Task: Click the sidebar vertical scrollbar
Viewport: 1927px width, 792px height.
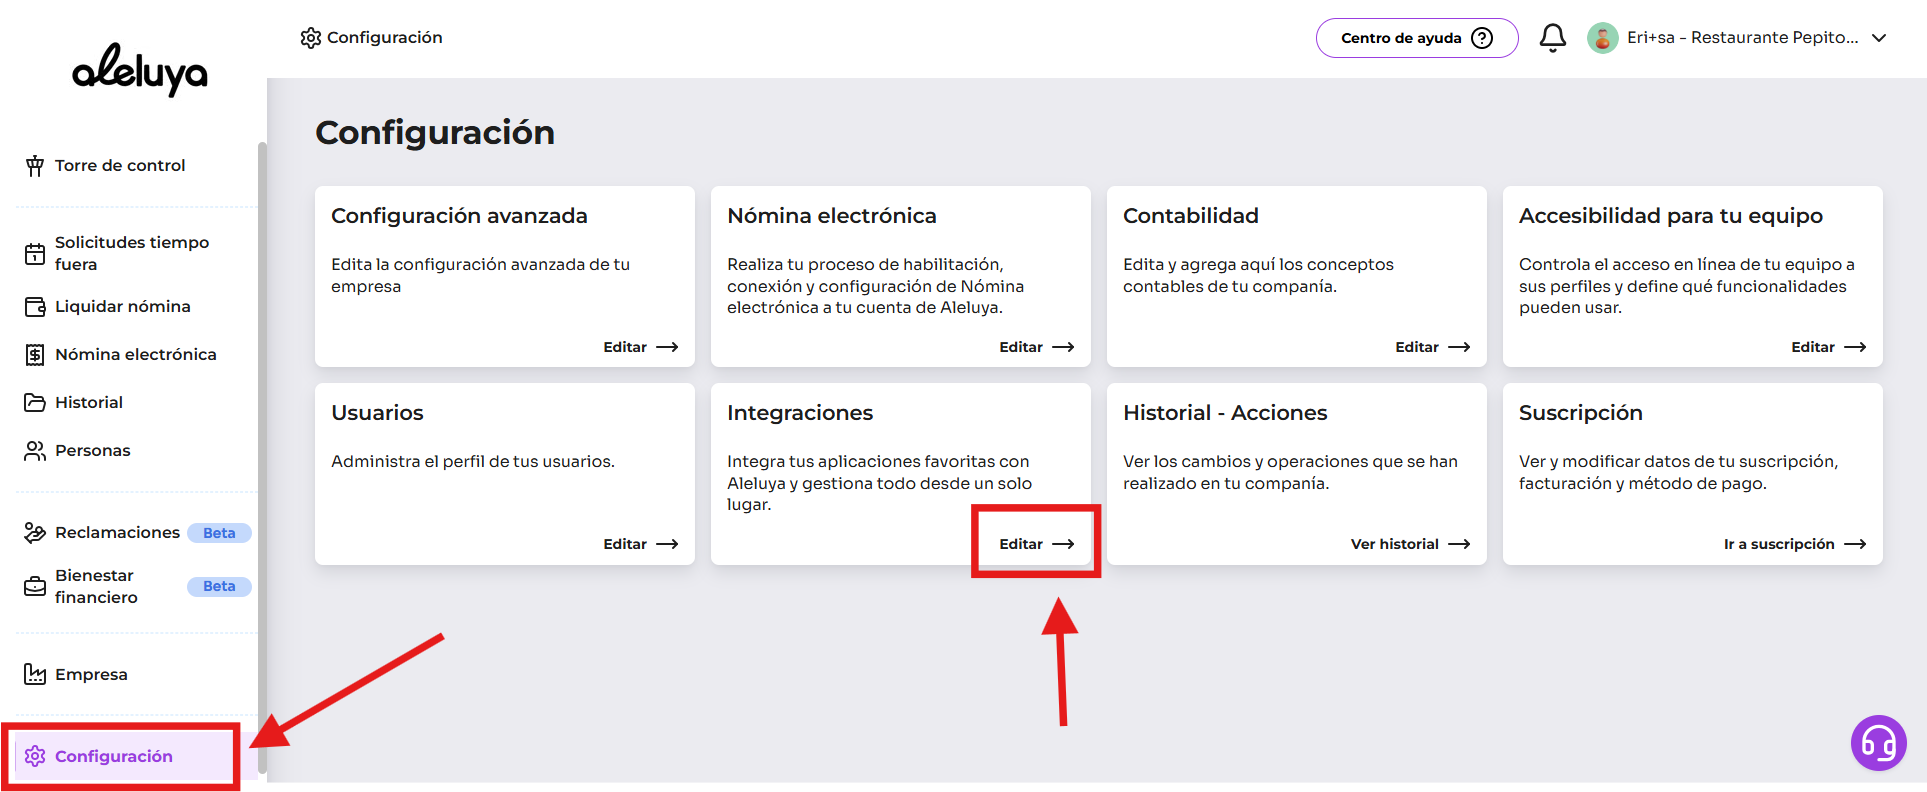Action: tap(263, 457)
